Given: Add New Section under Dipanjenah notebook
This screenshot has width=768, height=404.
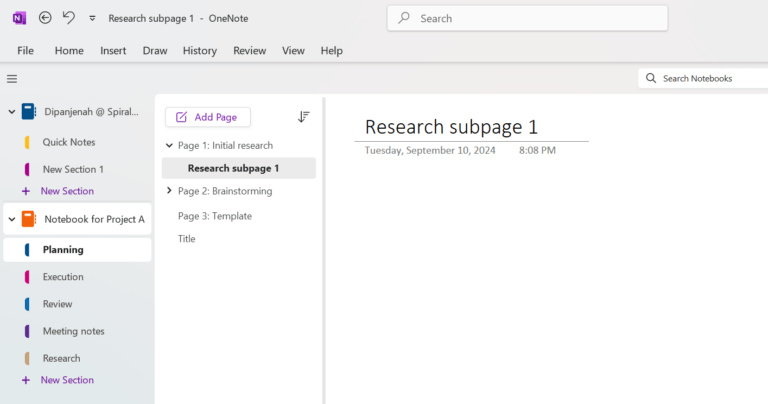Looking at the screenshot, I should (67, 191).
